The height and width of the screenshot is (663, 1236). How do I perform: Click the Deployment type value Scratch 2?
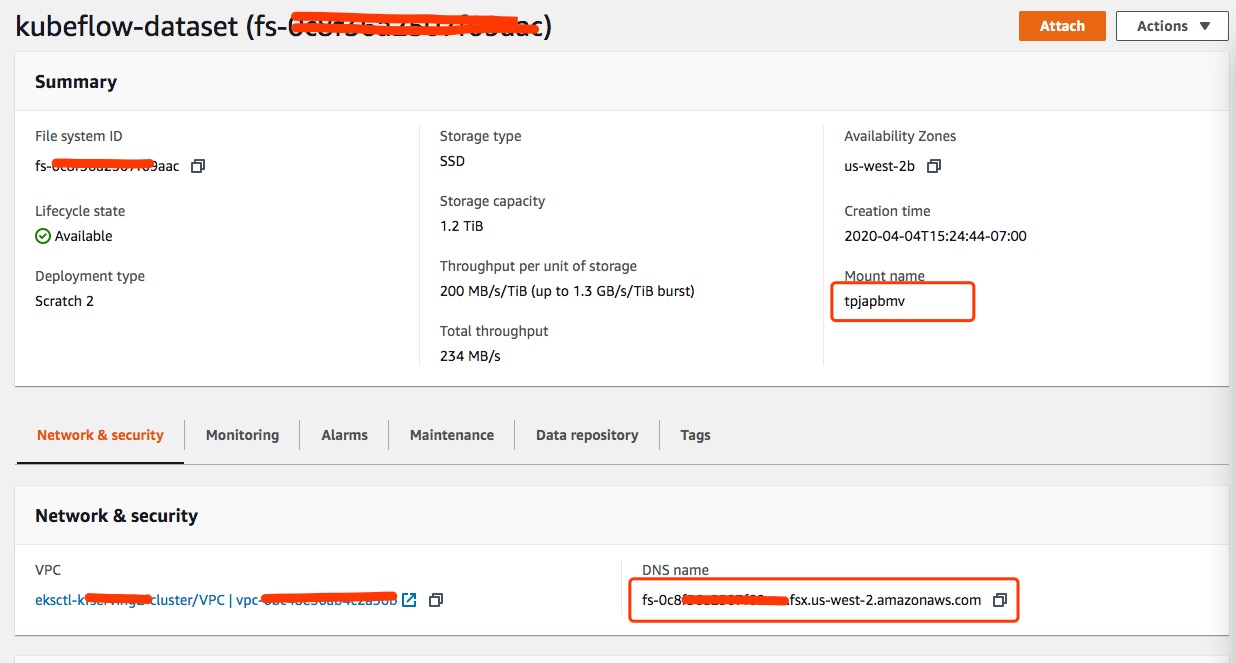64,301
